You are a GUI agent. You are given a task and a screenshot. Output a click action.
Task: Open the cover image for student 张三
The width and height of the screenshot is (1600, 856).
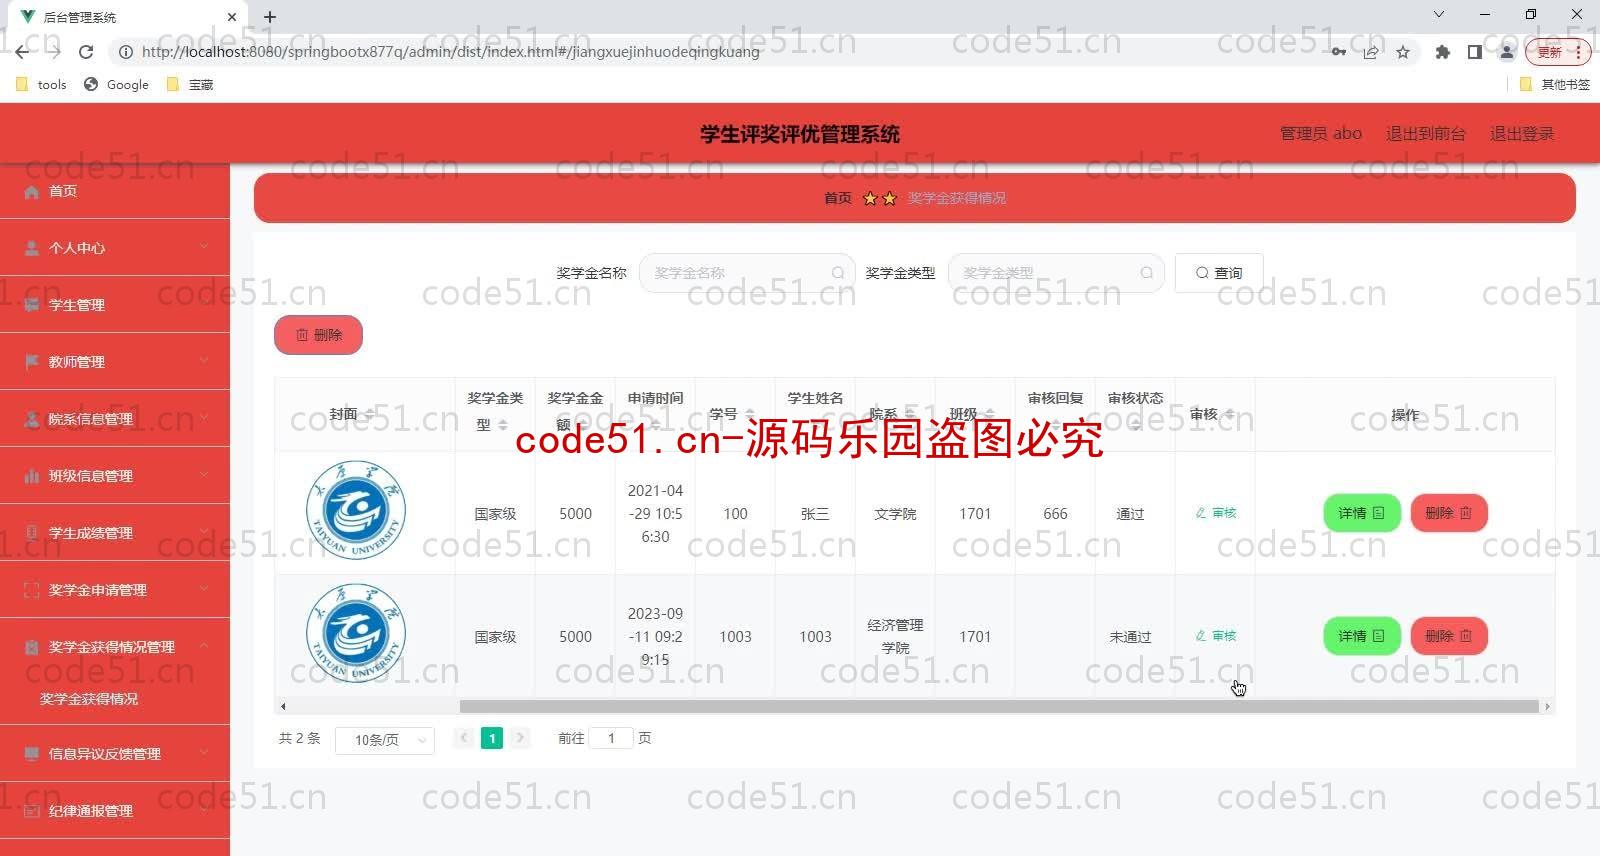click(x=356, y=510)
